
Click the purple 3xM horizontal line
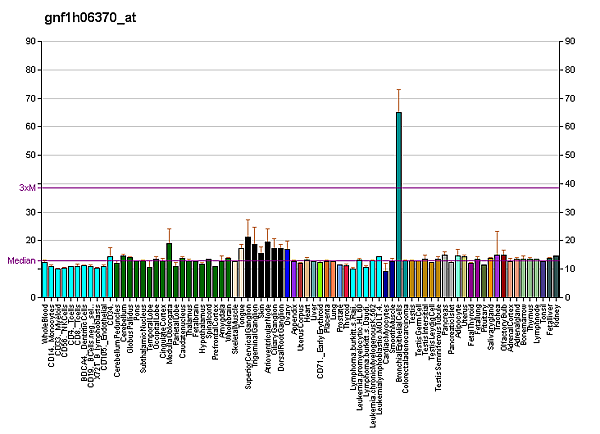point(300,188)
